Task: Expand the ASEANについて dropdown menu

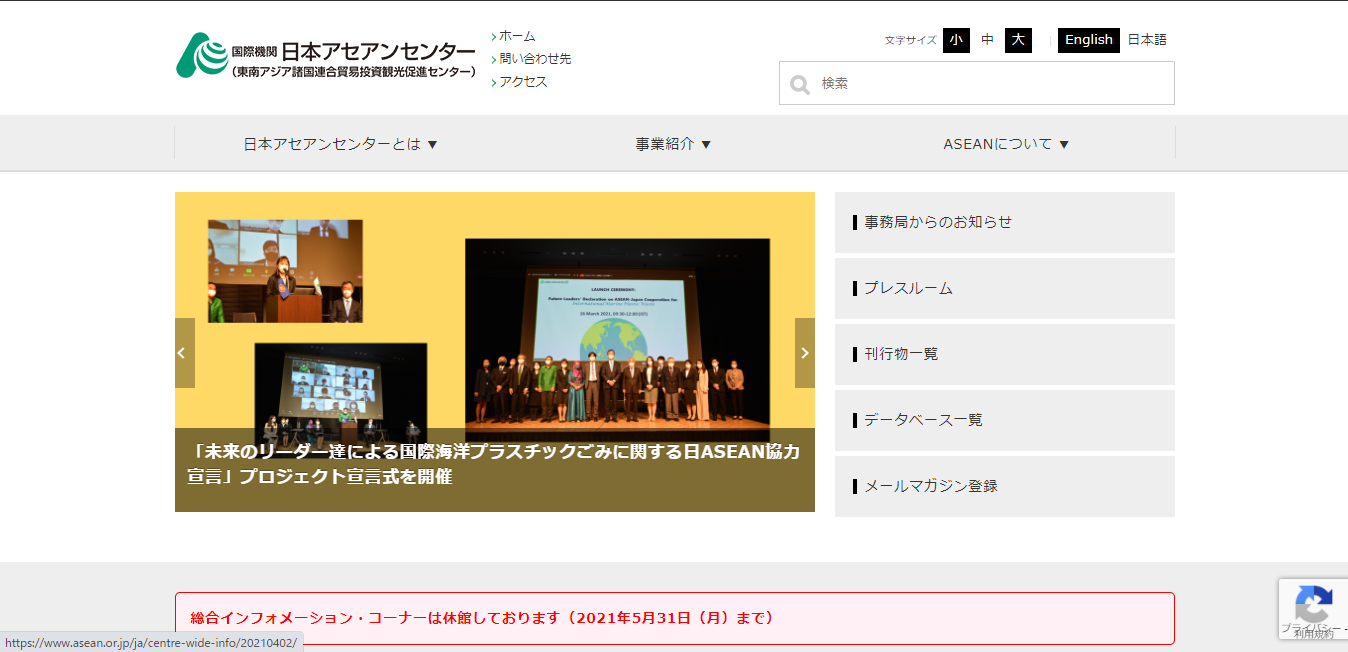Action: tap(1007, 144)
